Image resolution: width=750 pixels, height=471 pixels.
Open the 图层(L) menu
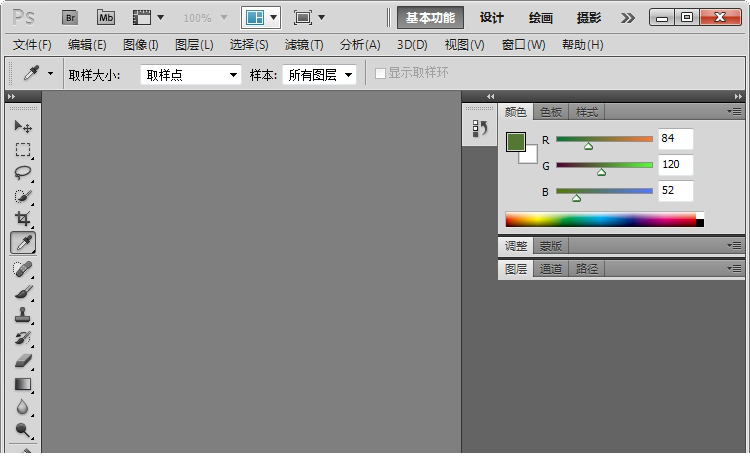click(x=194, y=45)
